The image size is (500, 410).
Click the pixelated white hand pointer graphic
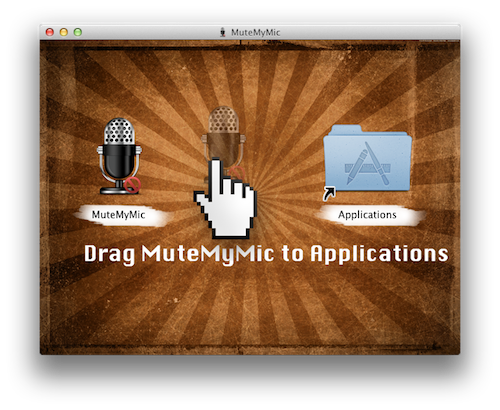[226, 199]
